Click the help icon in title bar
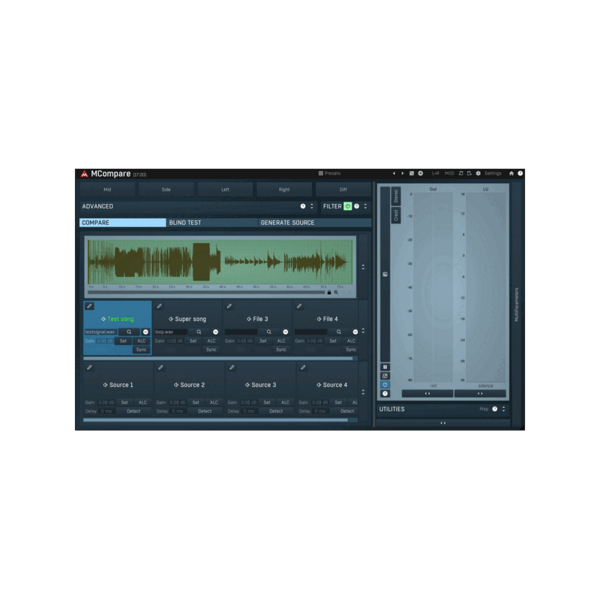Viewport: 600px width, 600px height. [x=520, y=173]
